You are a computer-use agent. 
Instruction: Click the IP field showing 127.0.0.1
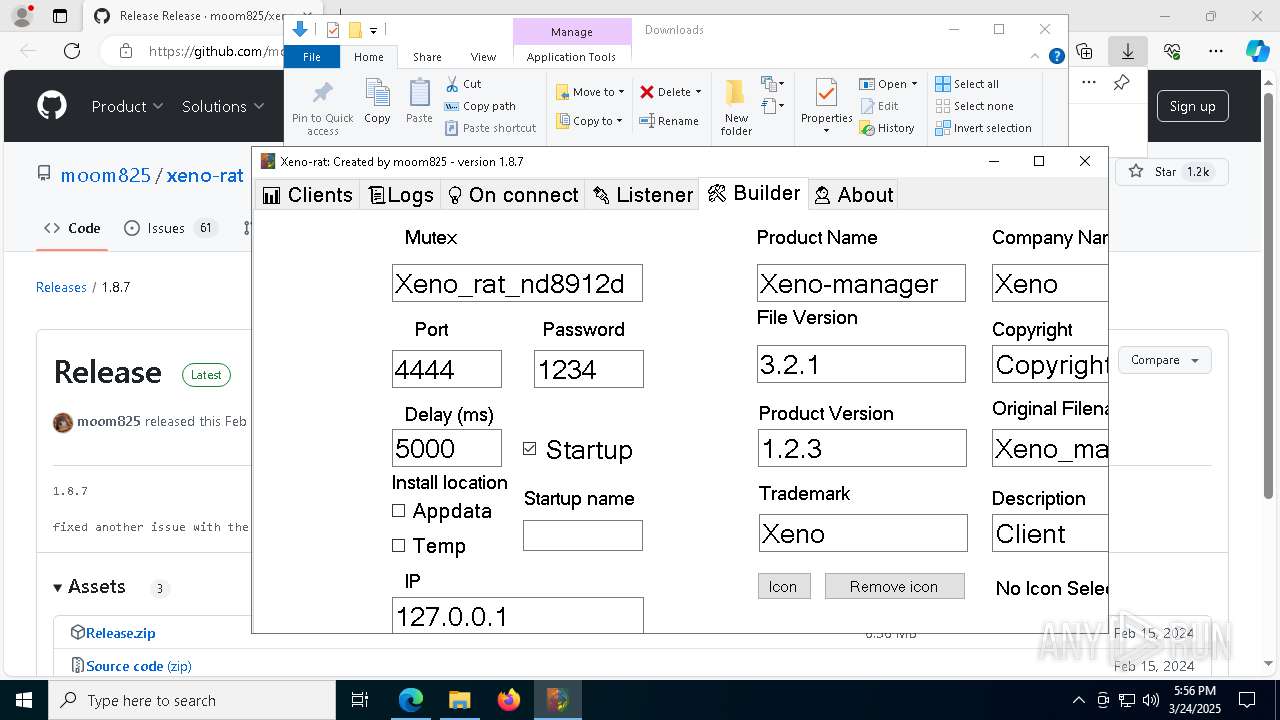517,615
